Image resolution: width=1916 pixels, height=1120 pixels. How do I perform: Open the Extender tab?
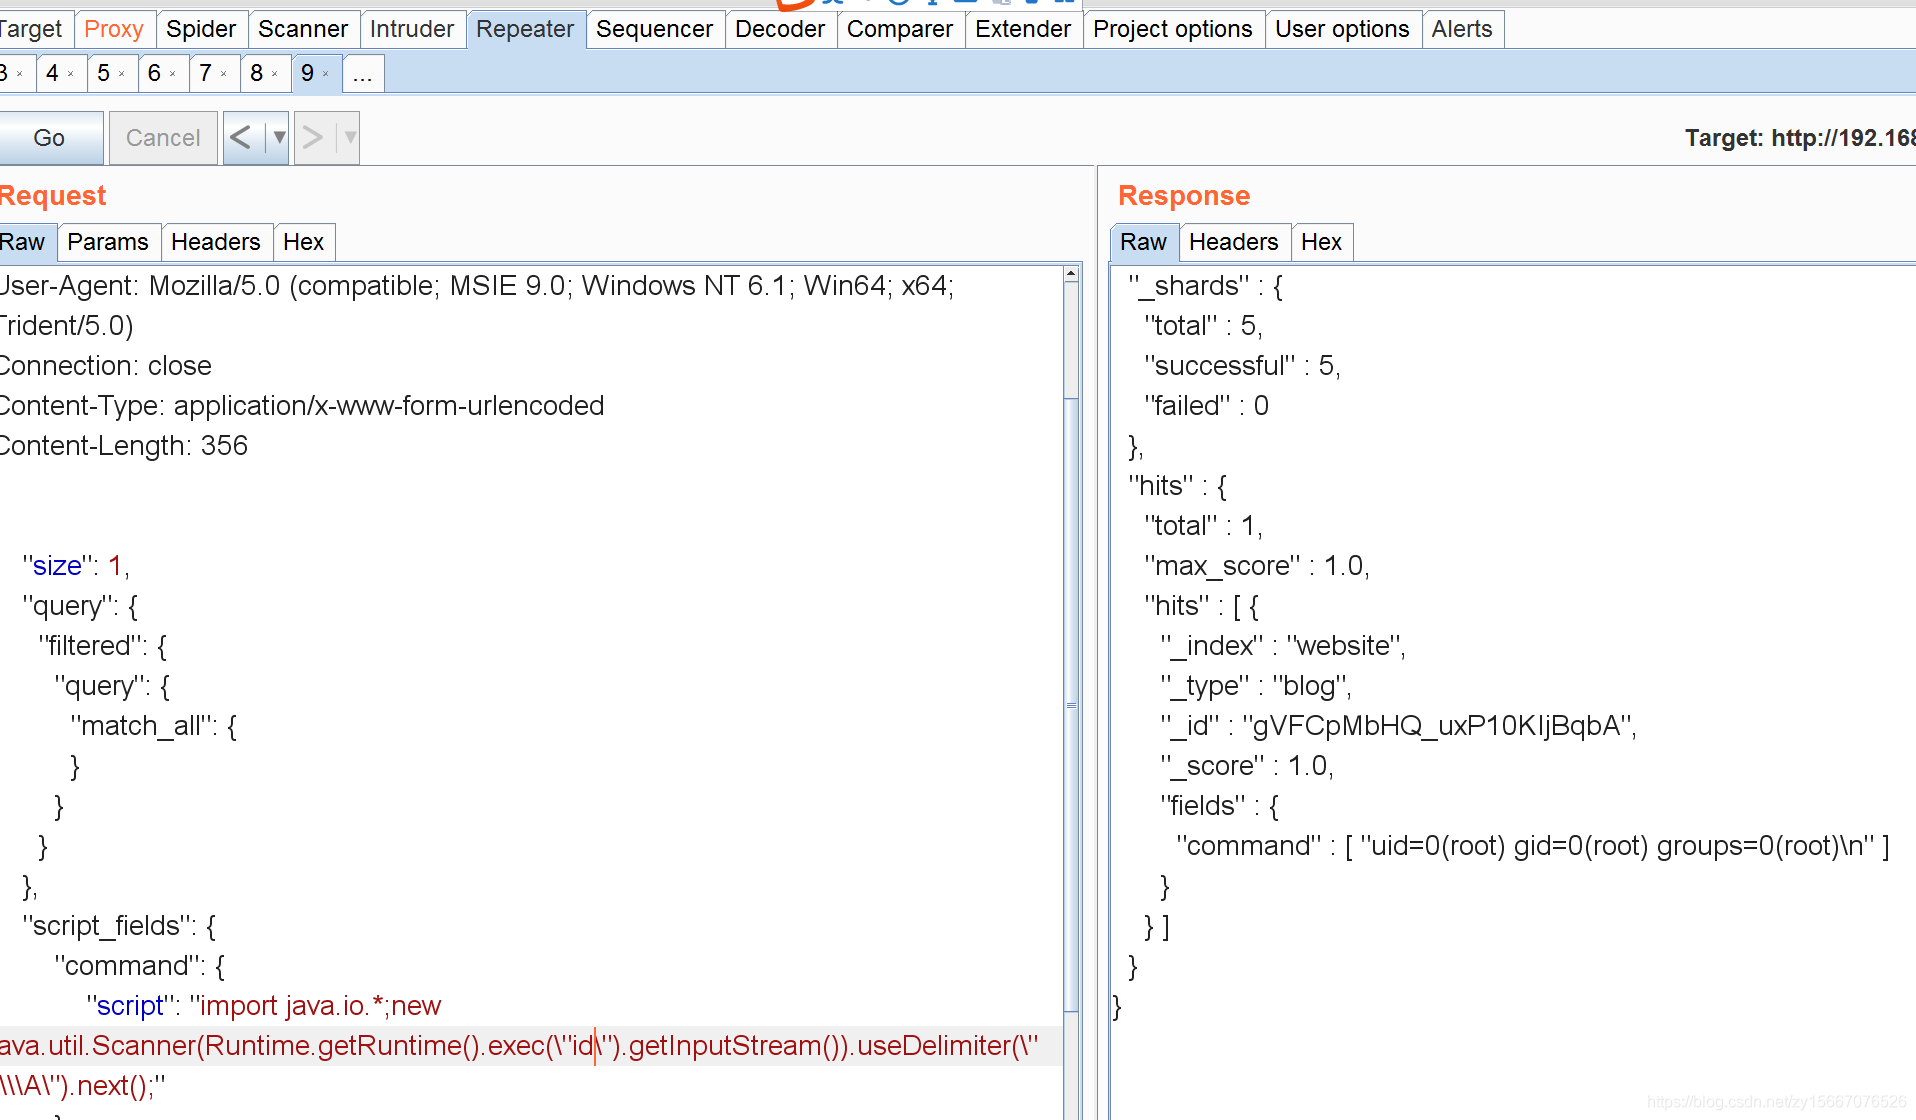1023,29
